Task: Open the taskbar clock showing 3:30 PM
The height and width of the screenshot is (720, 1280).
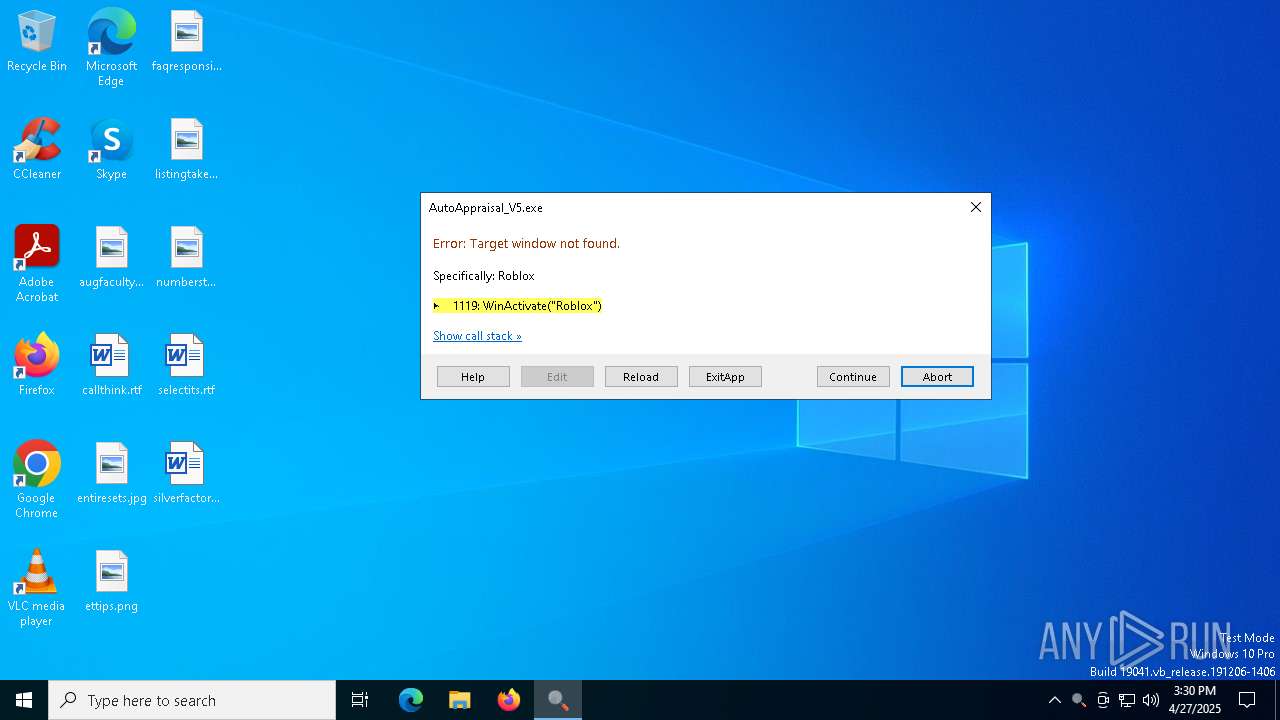Action: click(x=1195, y=700)
